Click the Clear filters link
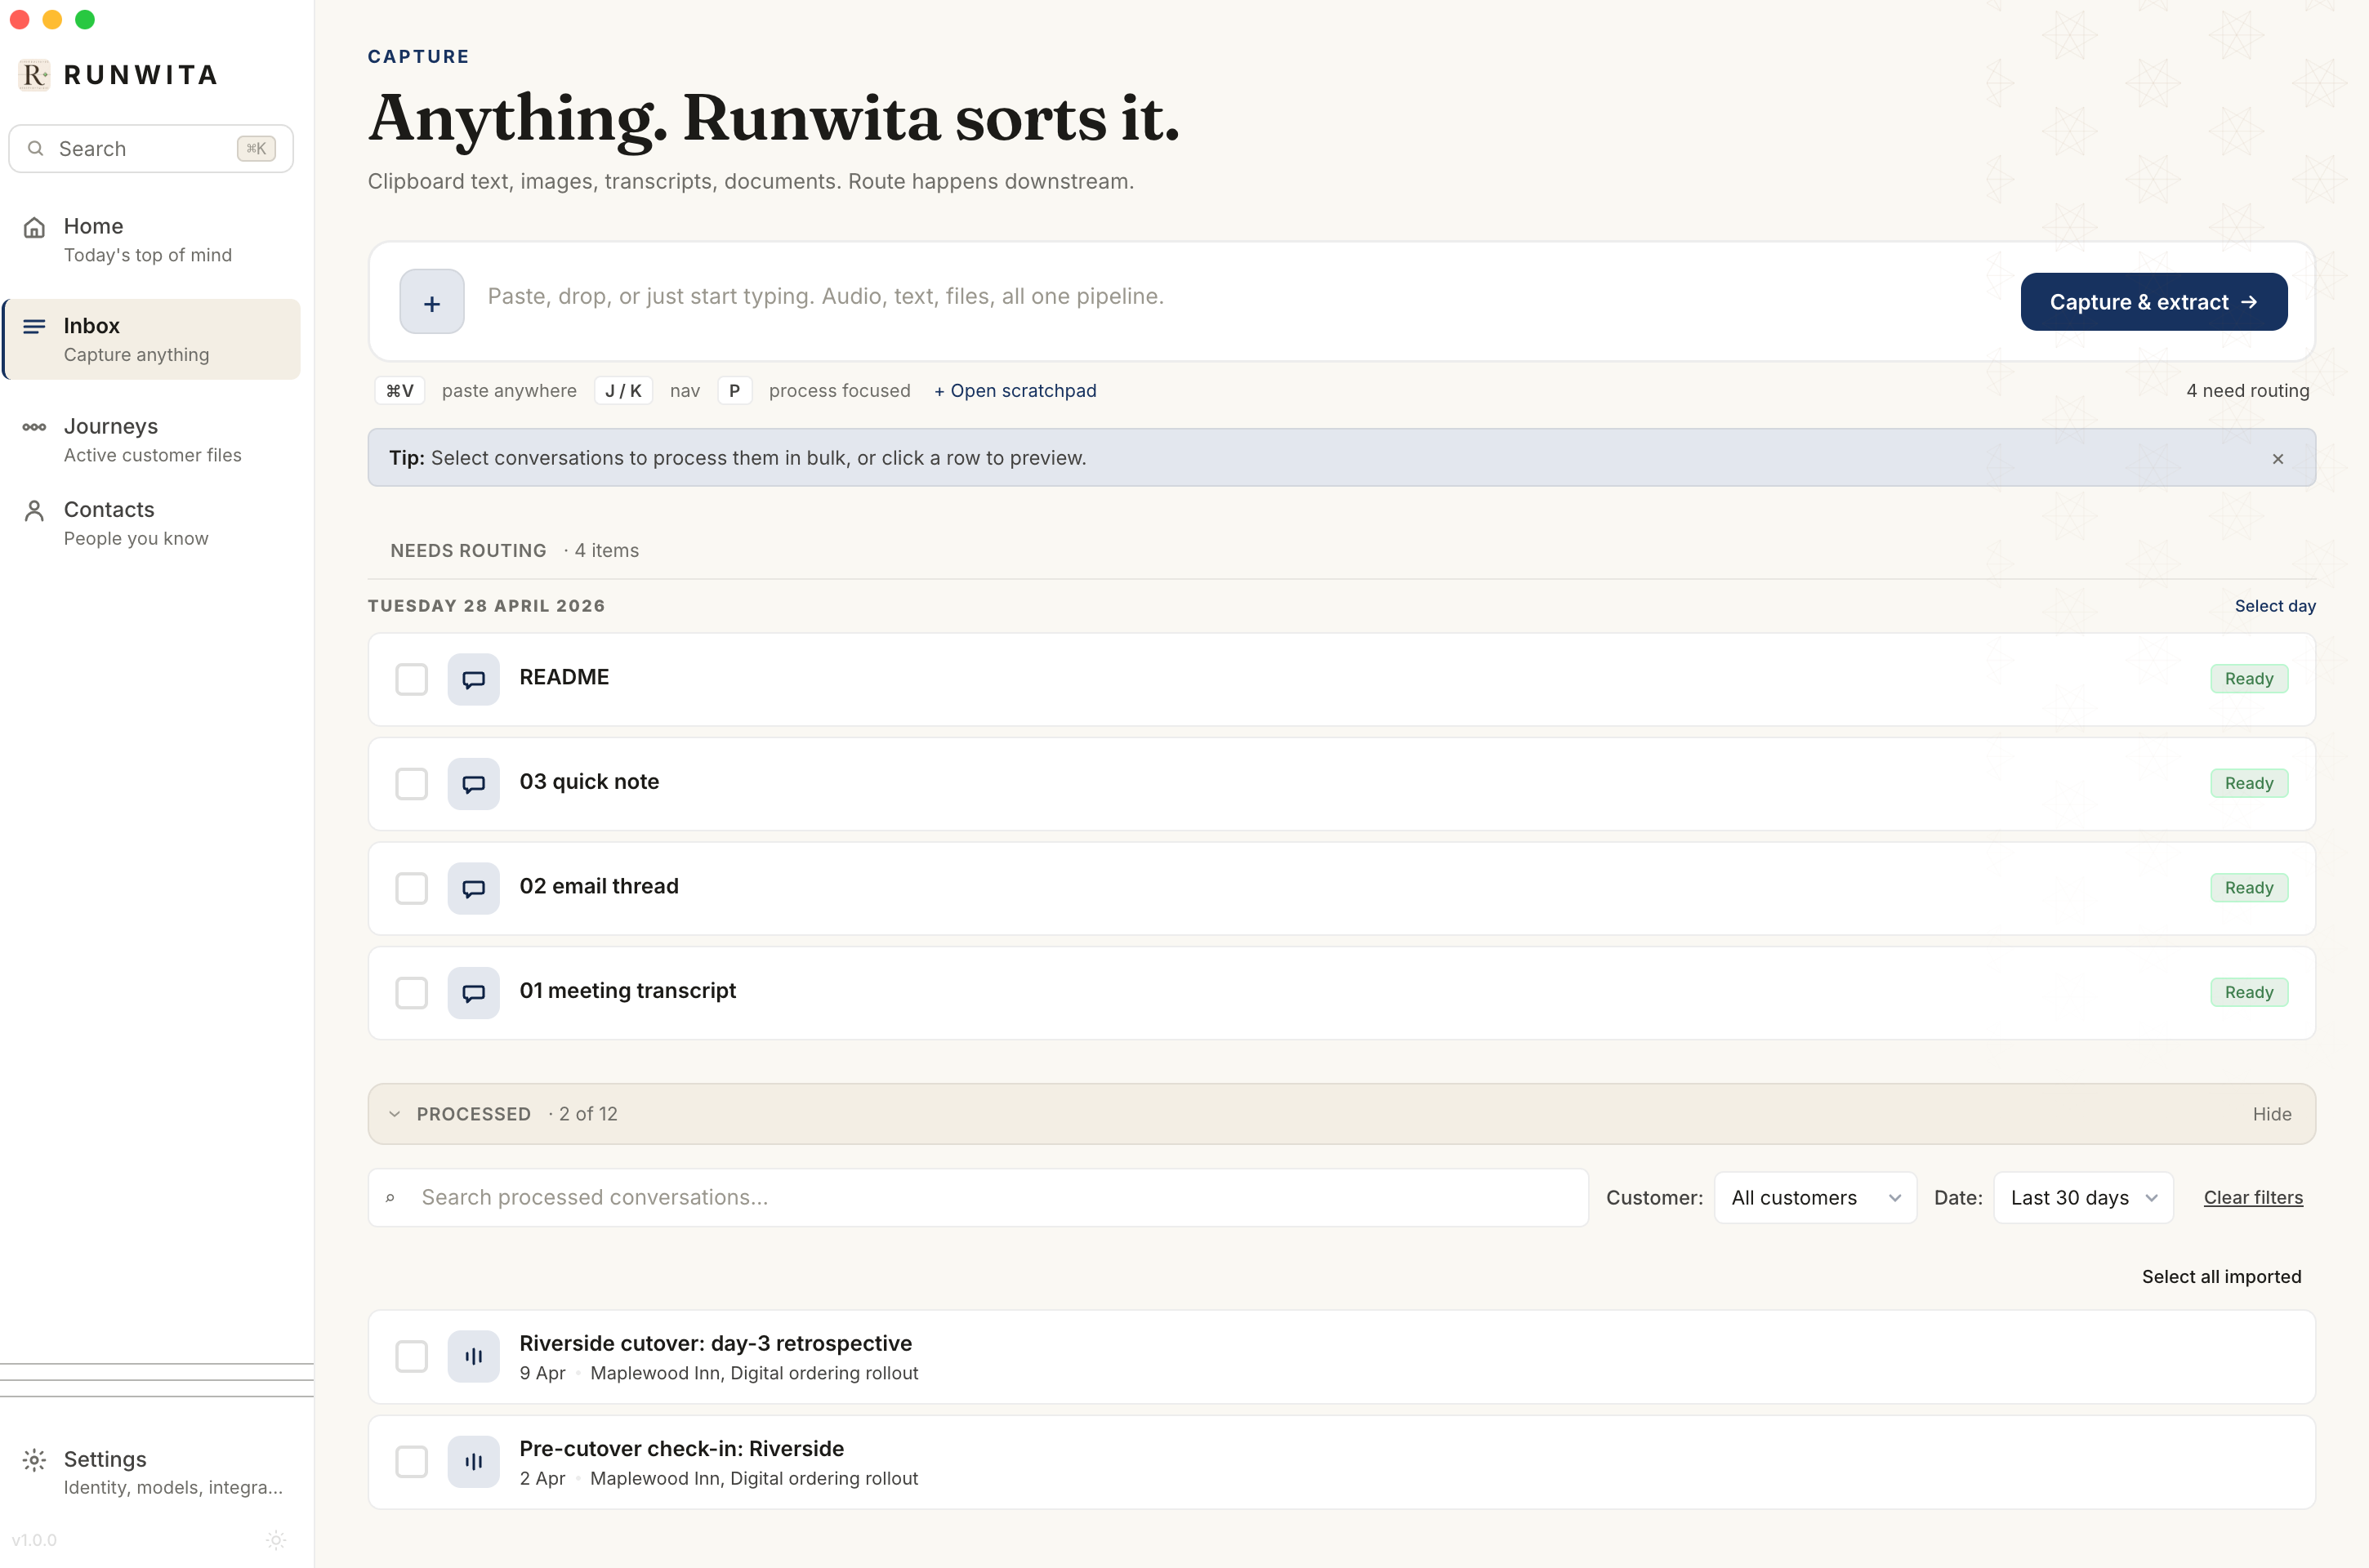Viewport: 2369px width, 1568px height. [x=2253, y=1197]
